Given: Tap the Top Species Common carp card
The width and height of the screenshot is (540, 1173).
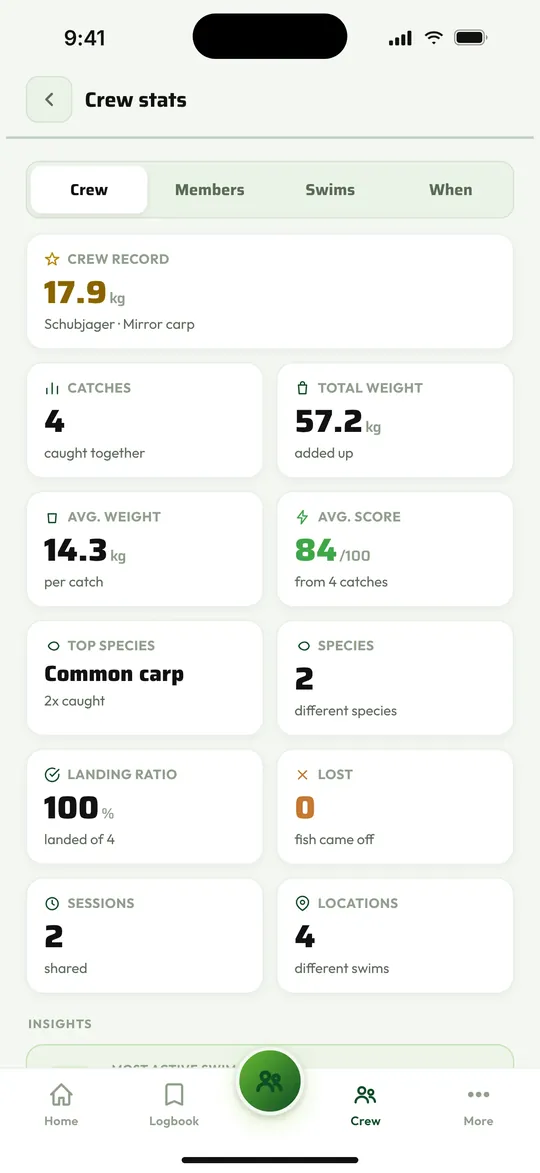Looking at the screenshot, I should (144, 678).
